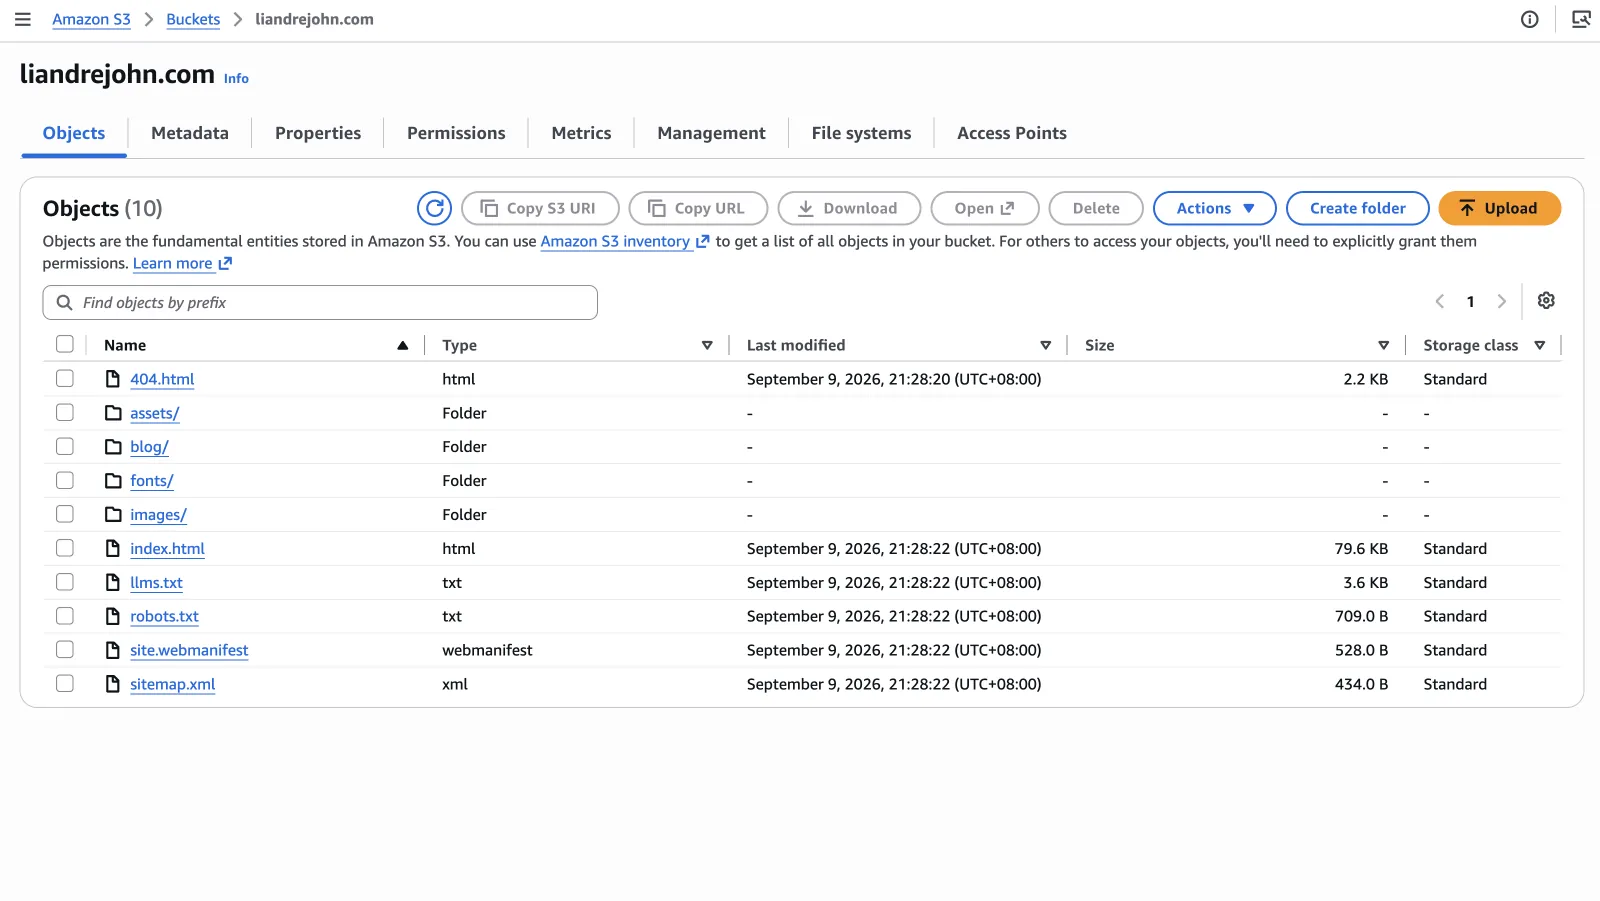
Task: Click the folder icon beside blog/
Action: pos(113,447)
